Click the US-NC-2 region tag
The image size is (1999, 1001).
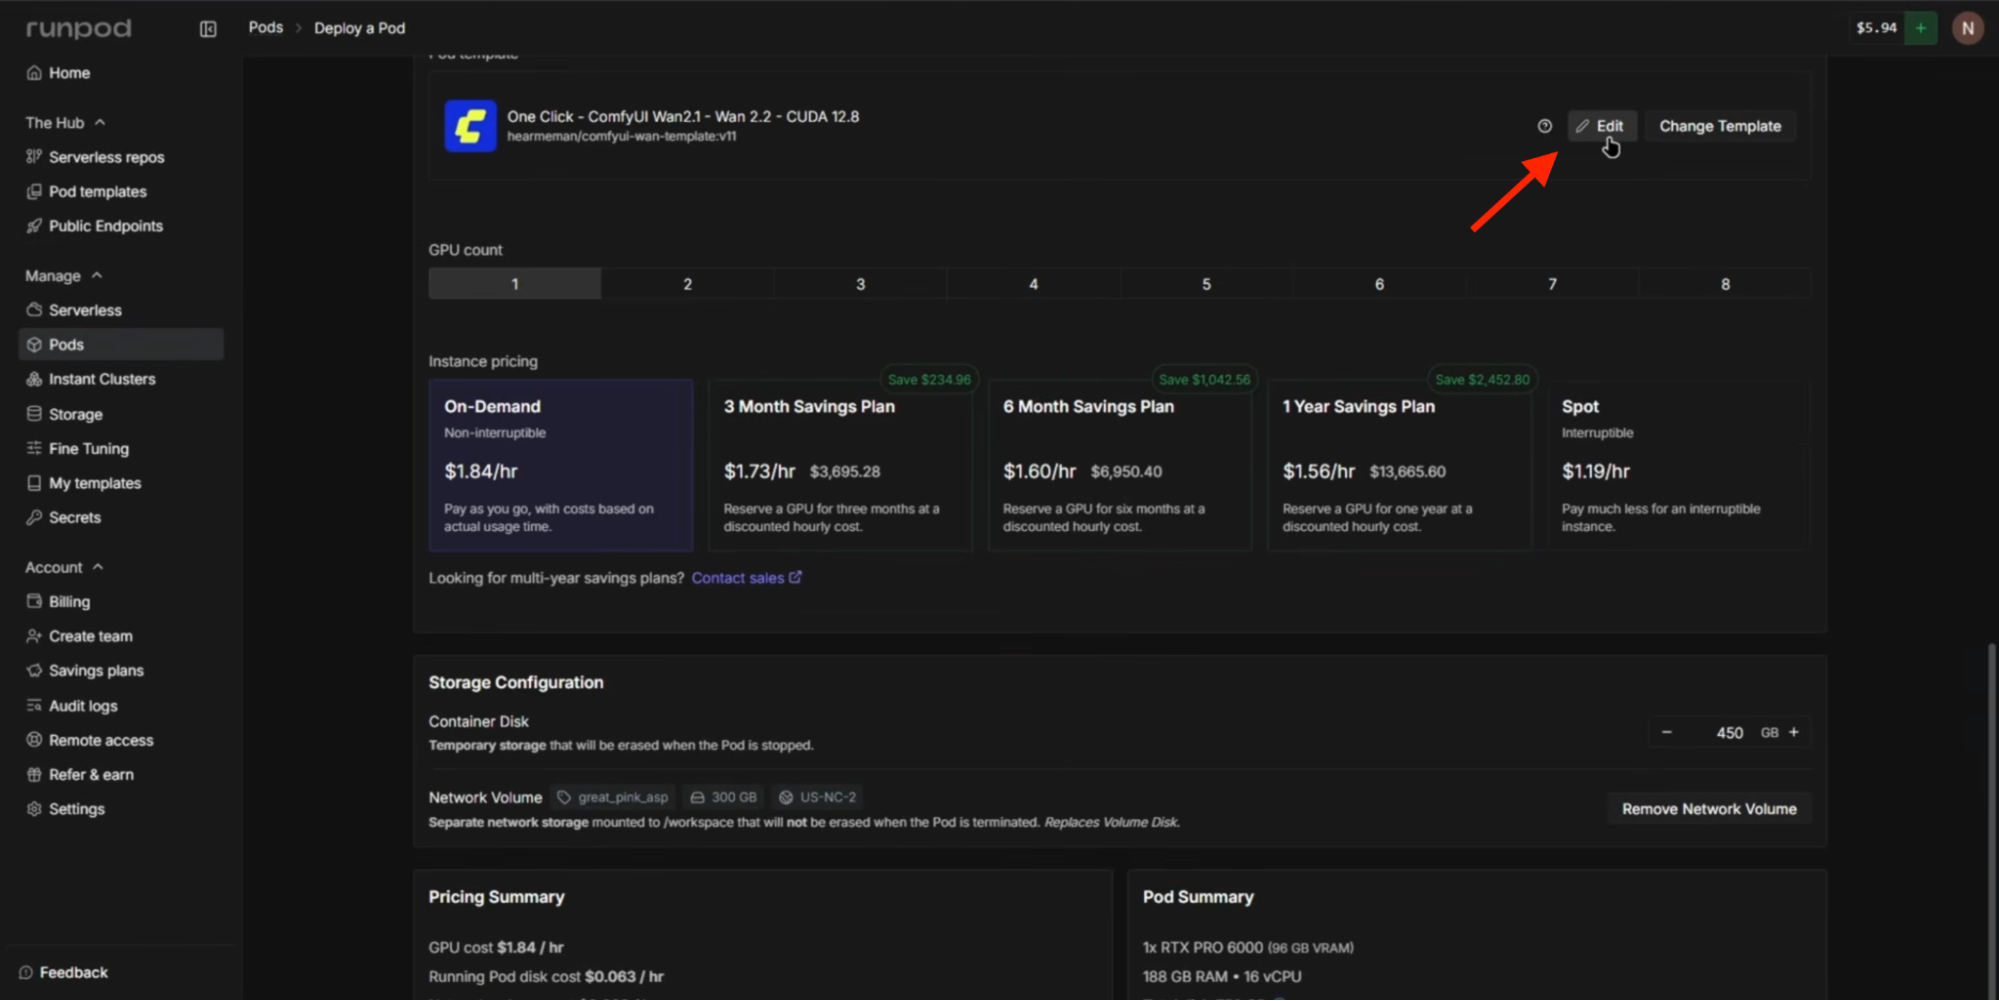pyautogui.click(x=818, y=797)
